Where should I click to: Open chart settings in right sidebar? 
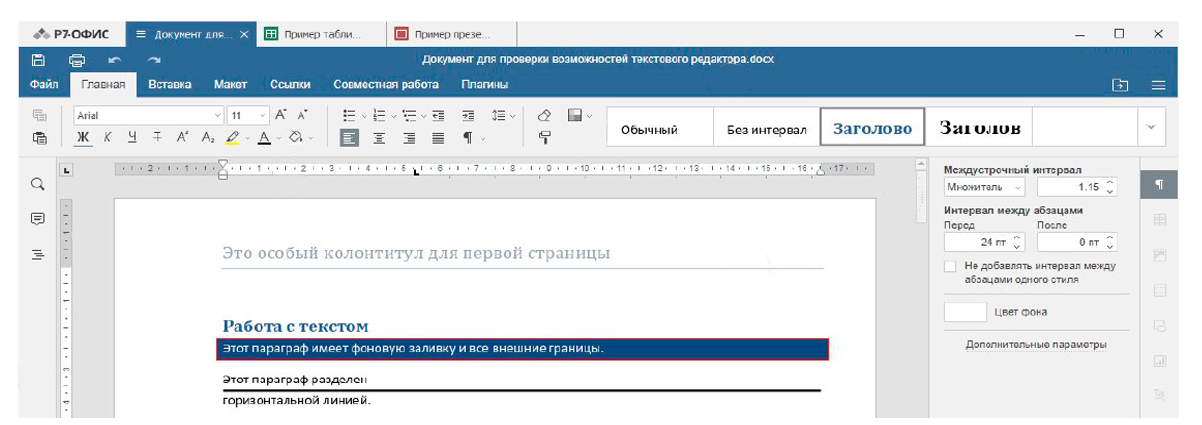pos(1159,360)
